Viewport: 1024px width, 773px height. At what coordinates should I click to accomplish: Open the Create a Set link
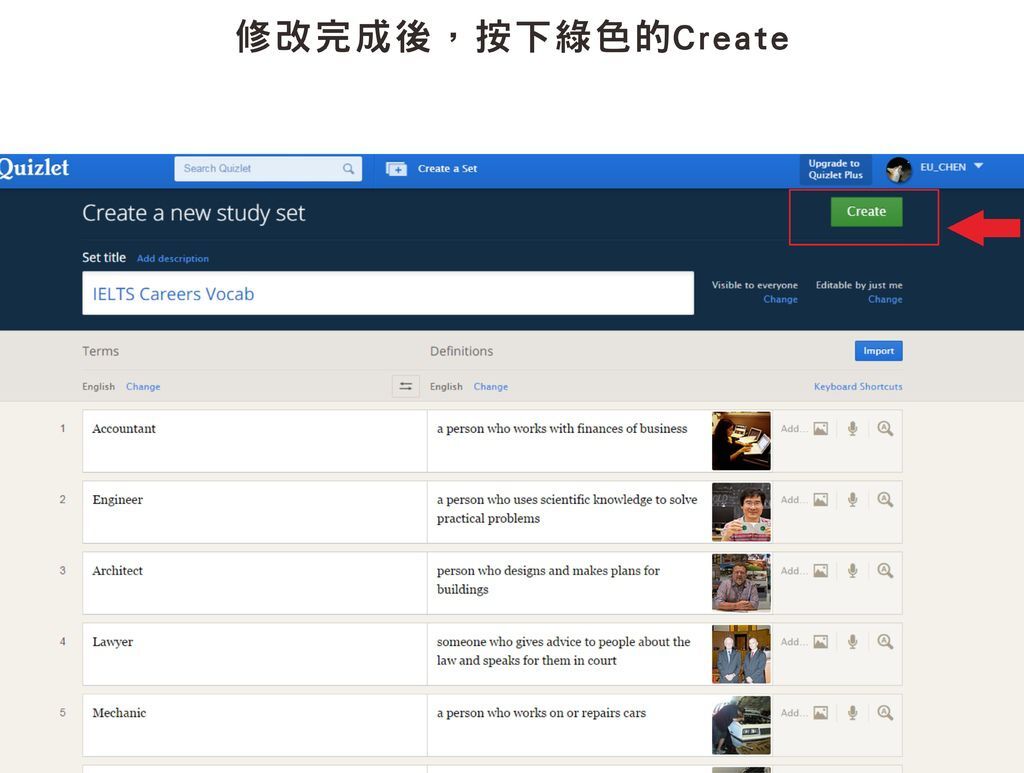[447, 168]
